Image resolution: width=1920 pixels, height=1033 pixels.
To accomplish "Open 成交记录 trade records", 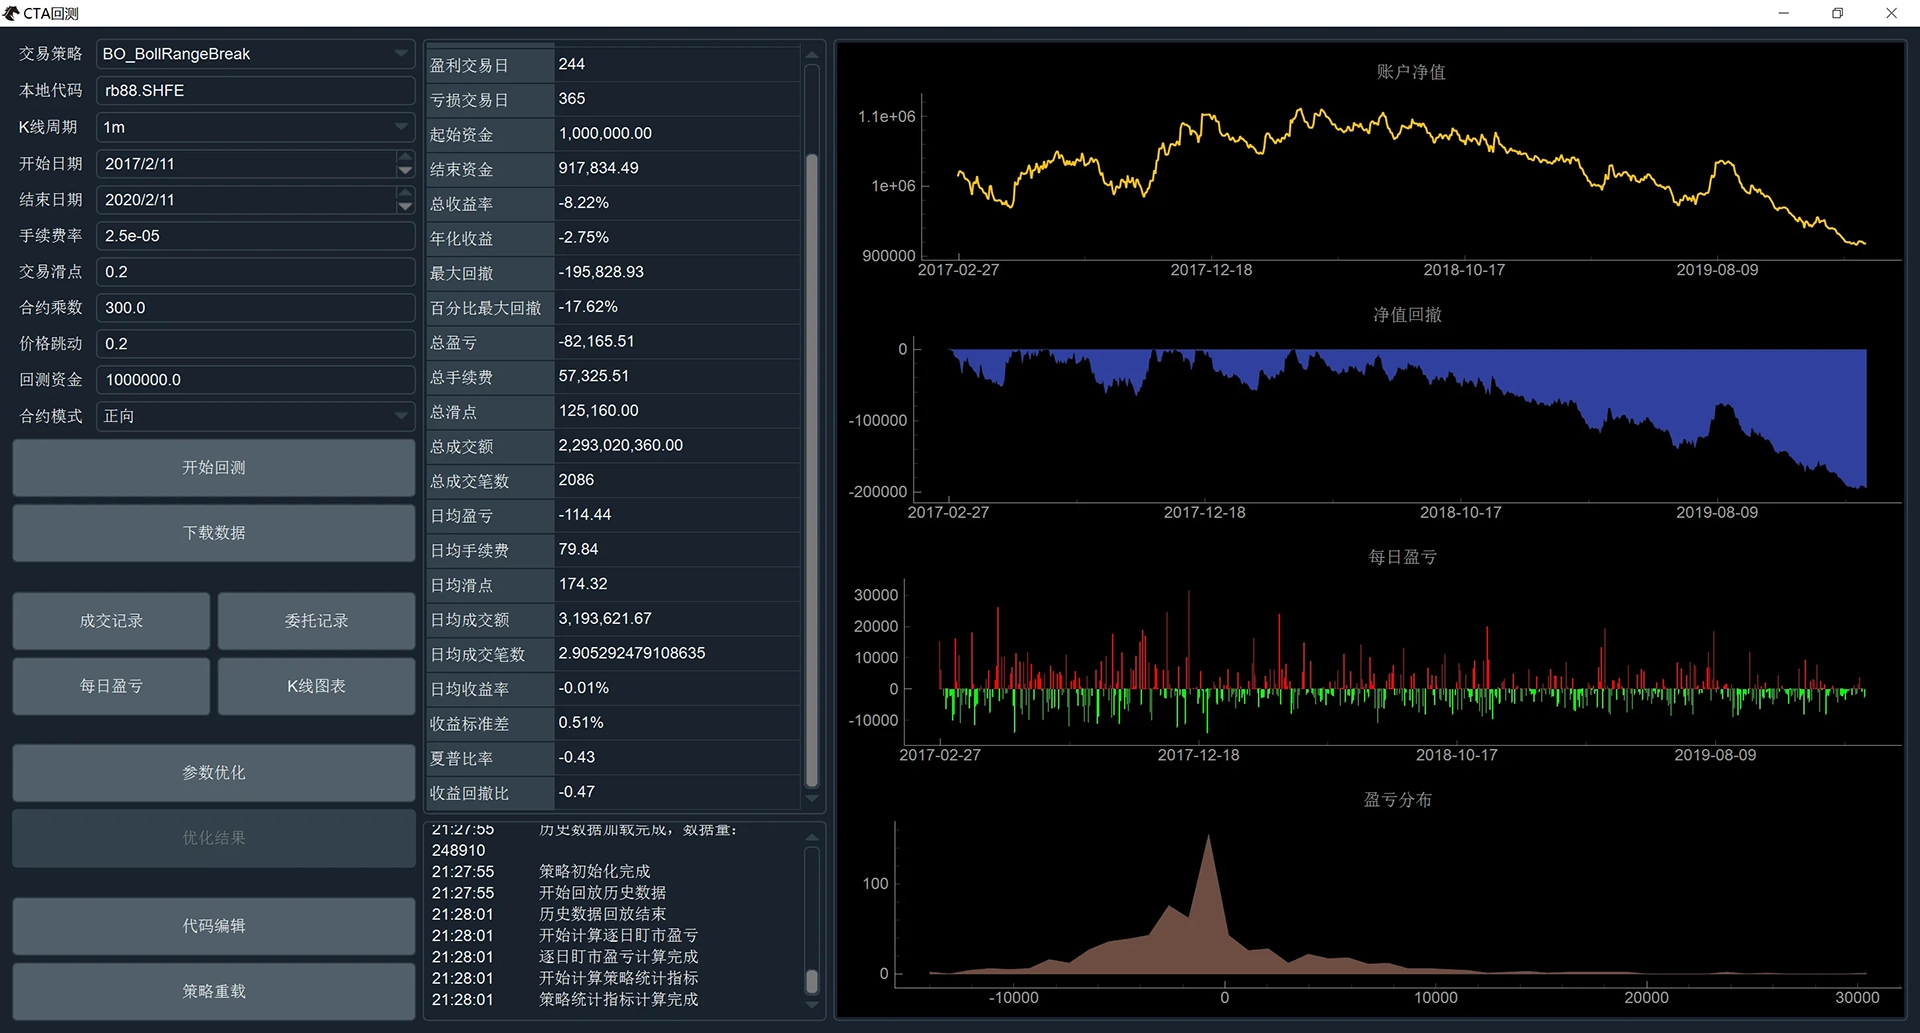I will (x=111, y=621).
